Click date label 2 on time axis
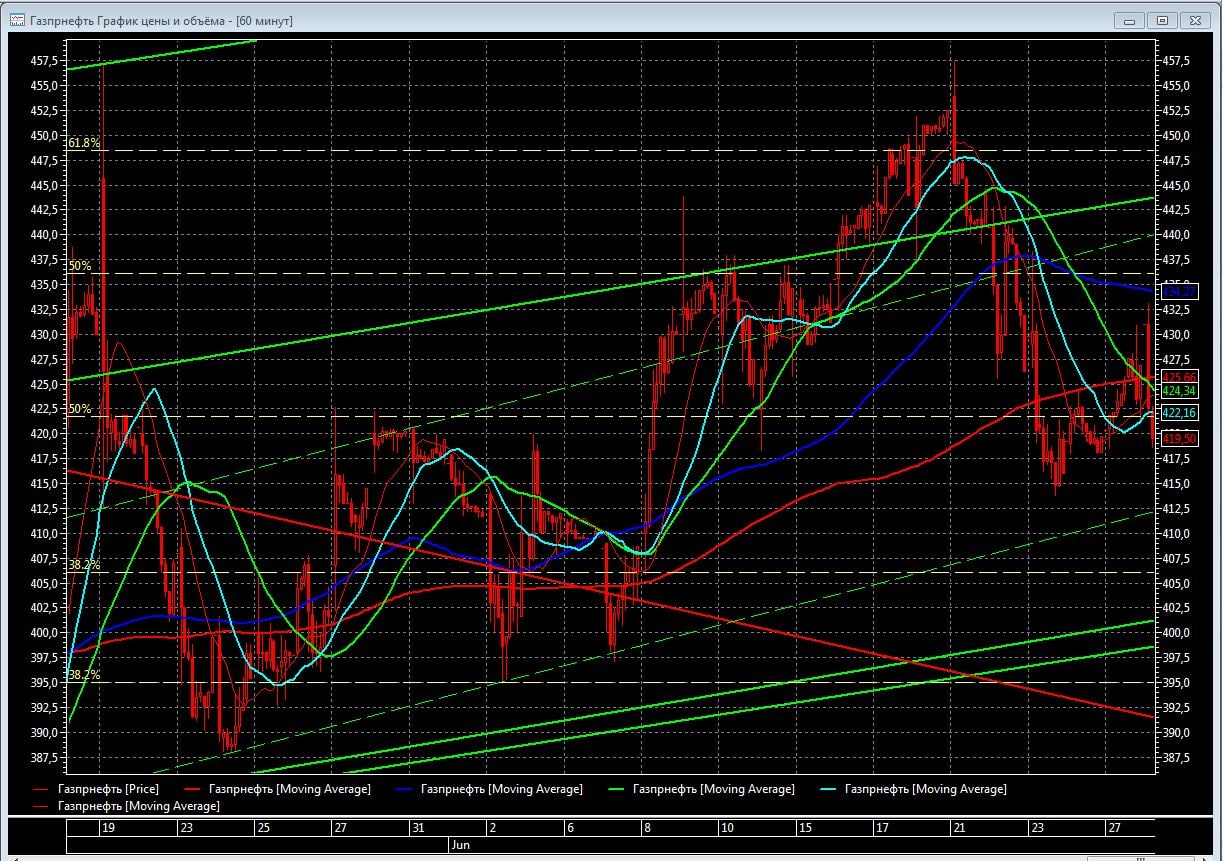 [492, 828]
